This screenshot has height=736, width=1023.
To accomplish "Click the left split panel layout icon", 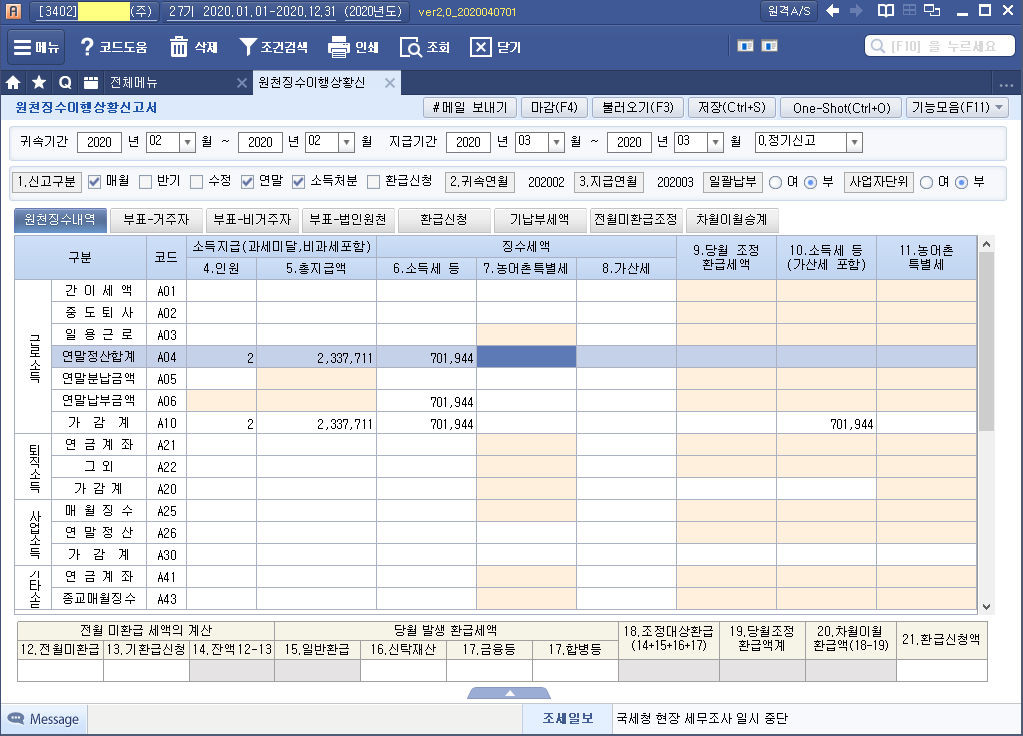I will coord(745,46).
